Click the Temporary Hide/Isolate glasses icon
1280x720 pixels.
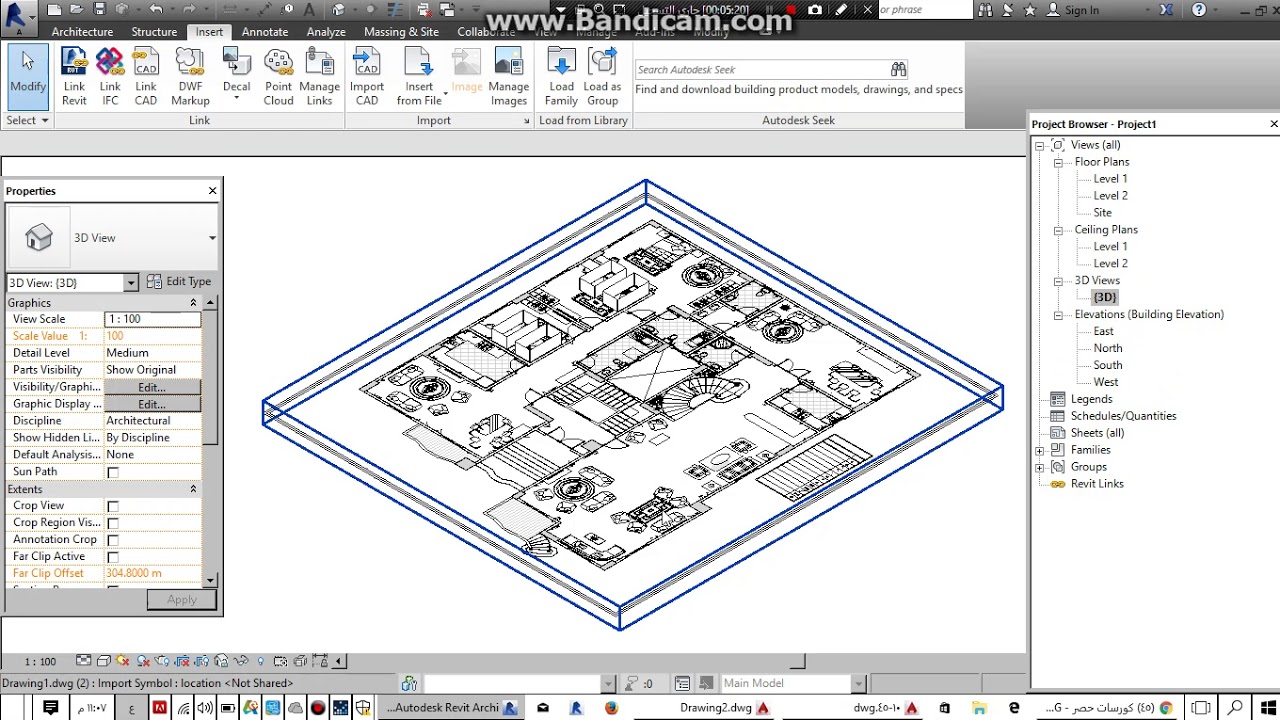[241, 661]
